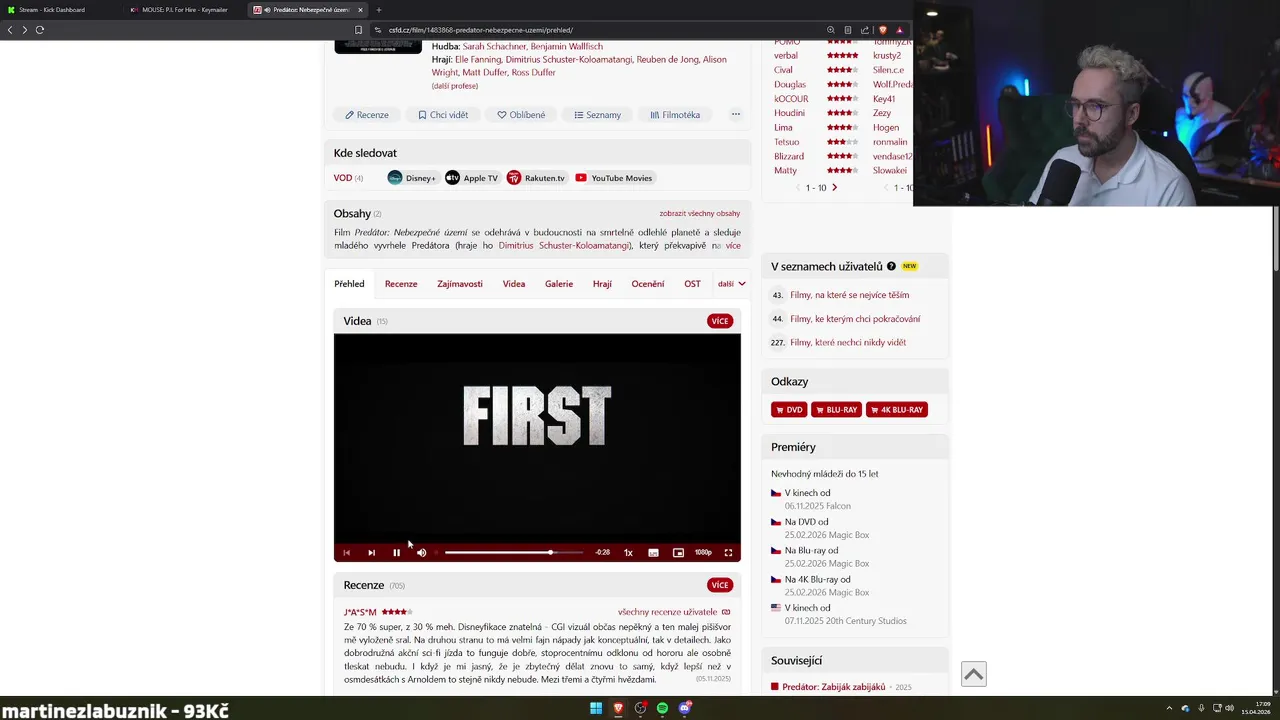This screenshot has width=1280, height=720.
Task: Open list Filmy, na které se nejvíce těším
Action: (x=849, y=295)
